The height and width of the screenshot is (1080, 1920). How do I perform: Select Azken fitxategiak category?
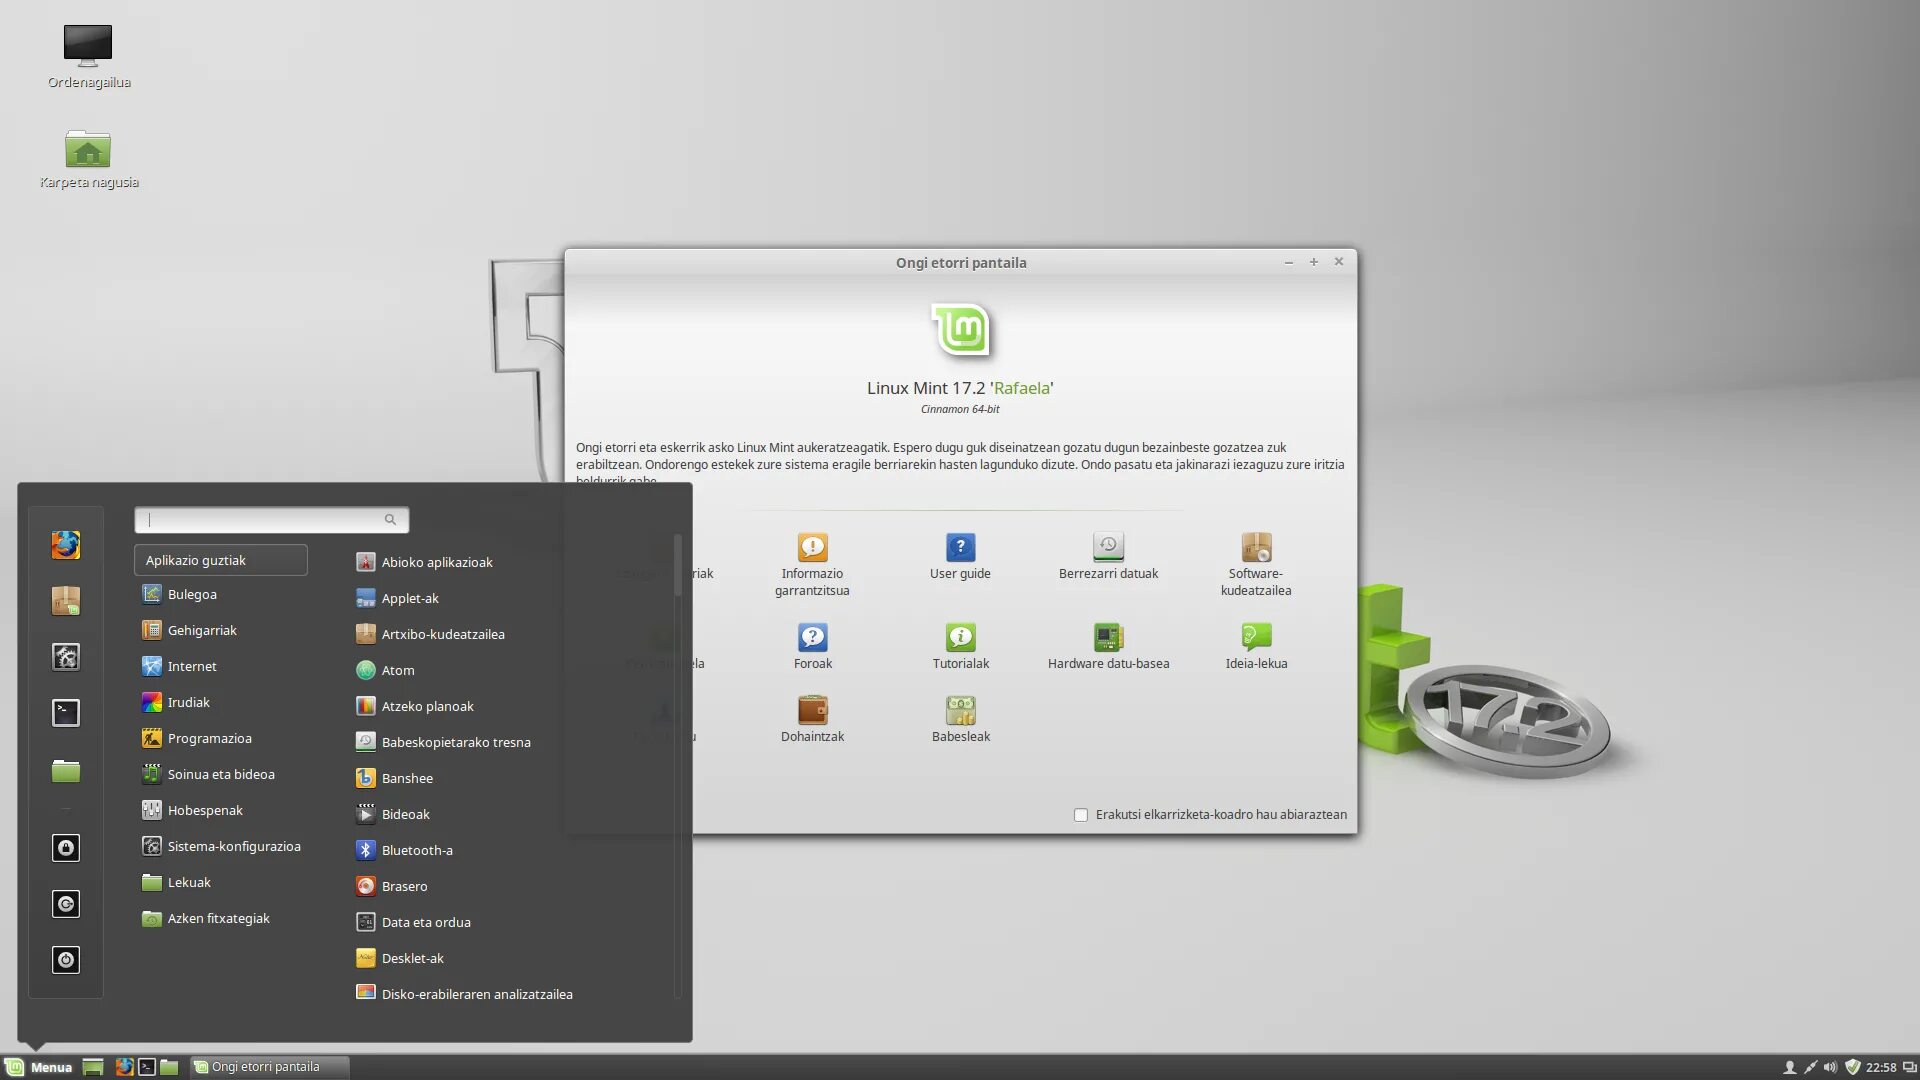[221, 918]
